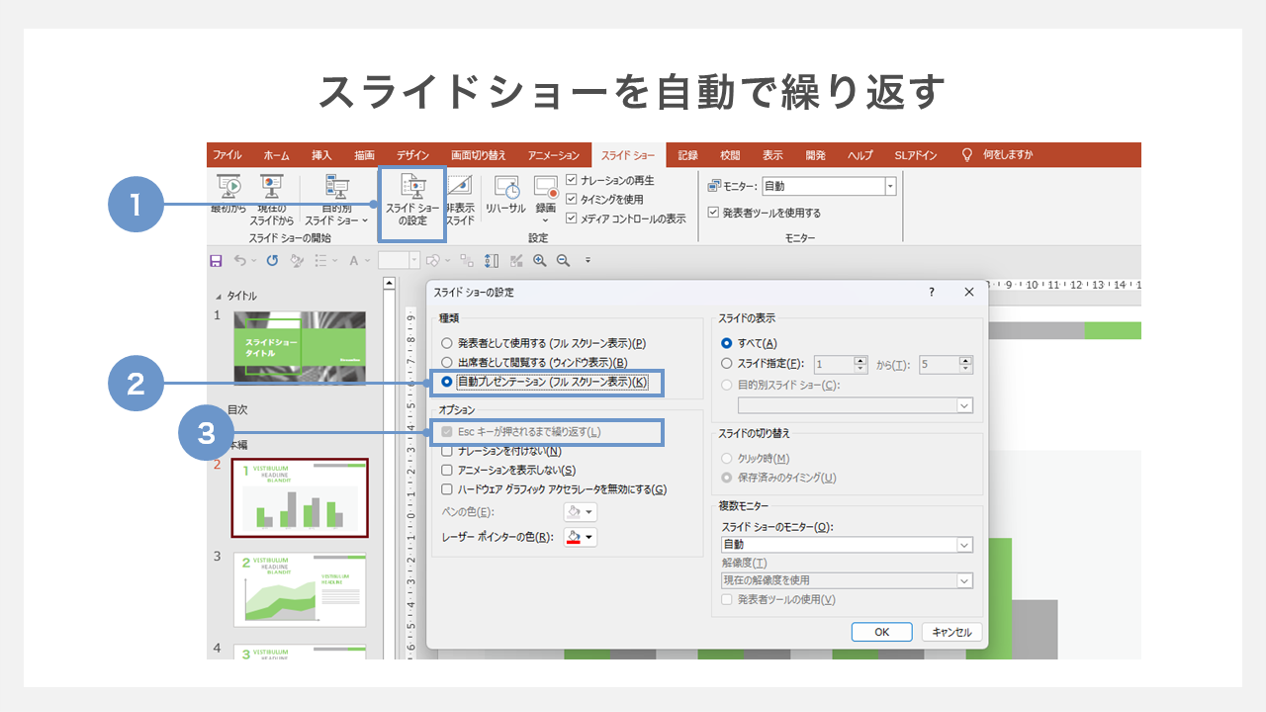Collapse the タイトル section in slide panel
The image size is (1266, 712).
(x=220, y=297)
